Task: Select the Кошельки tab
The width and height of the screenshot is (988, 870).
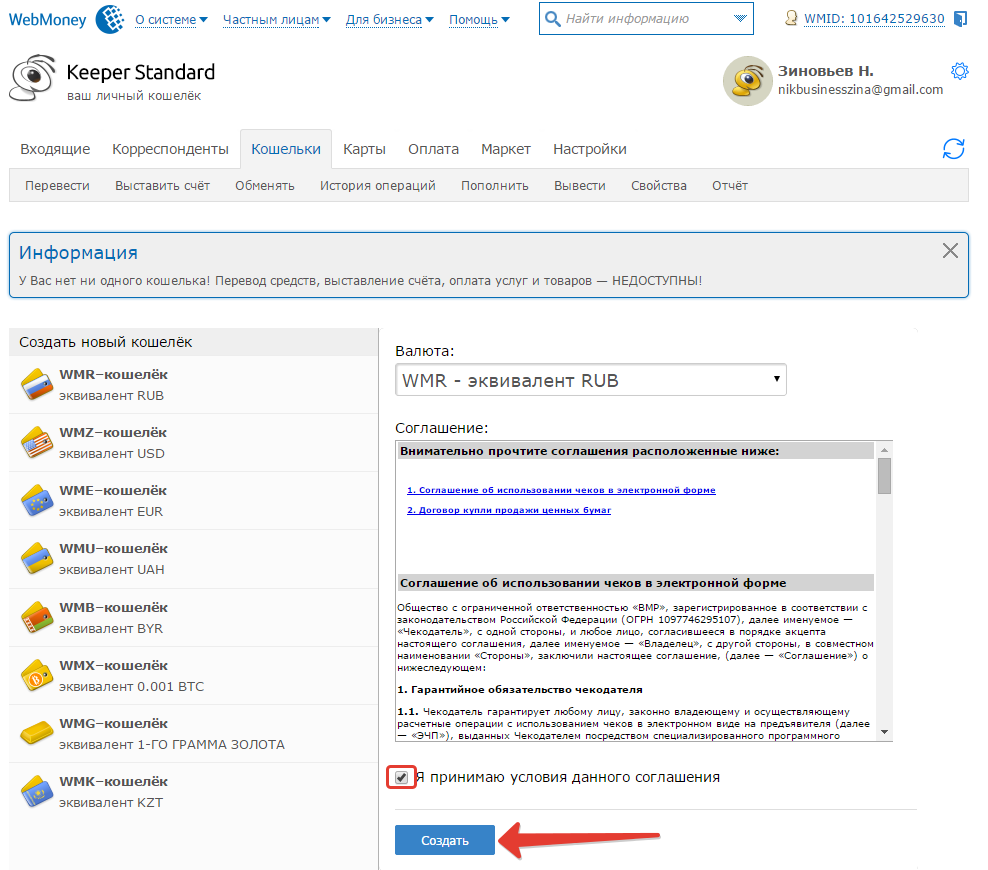Action: pyautogui.click(x=286, y=149)
